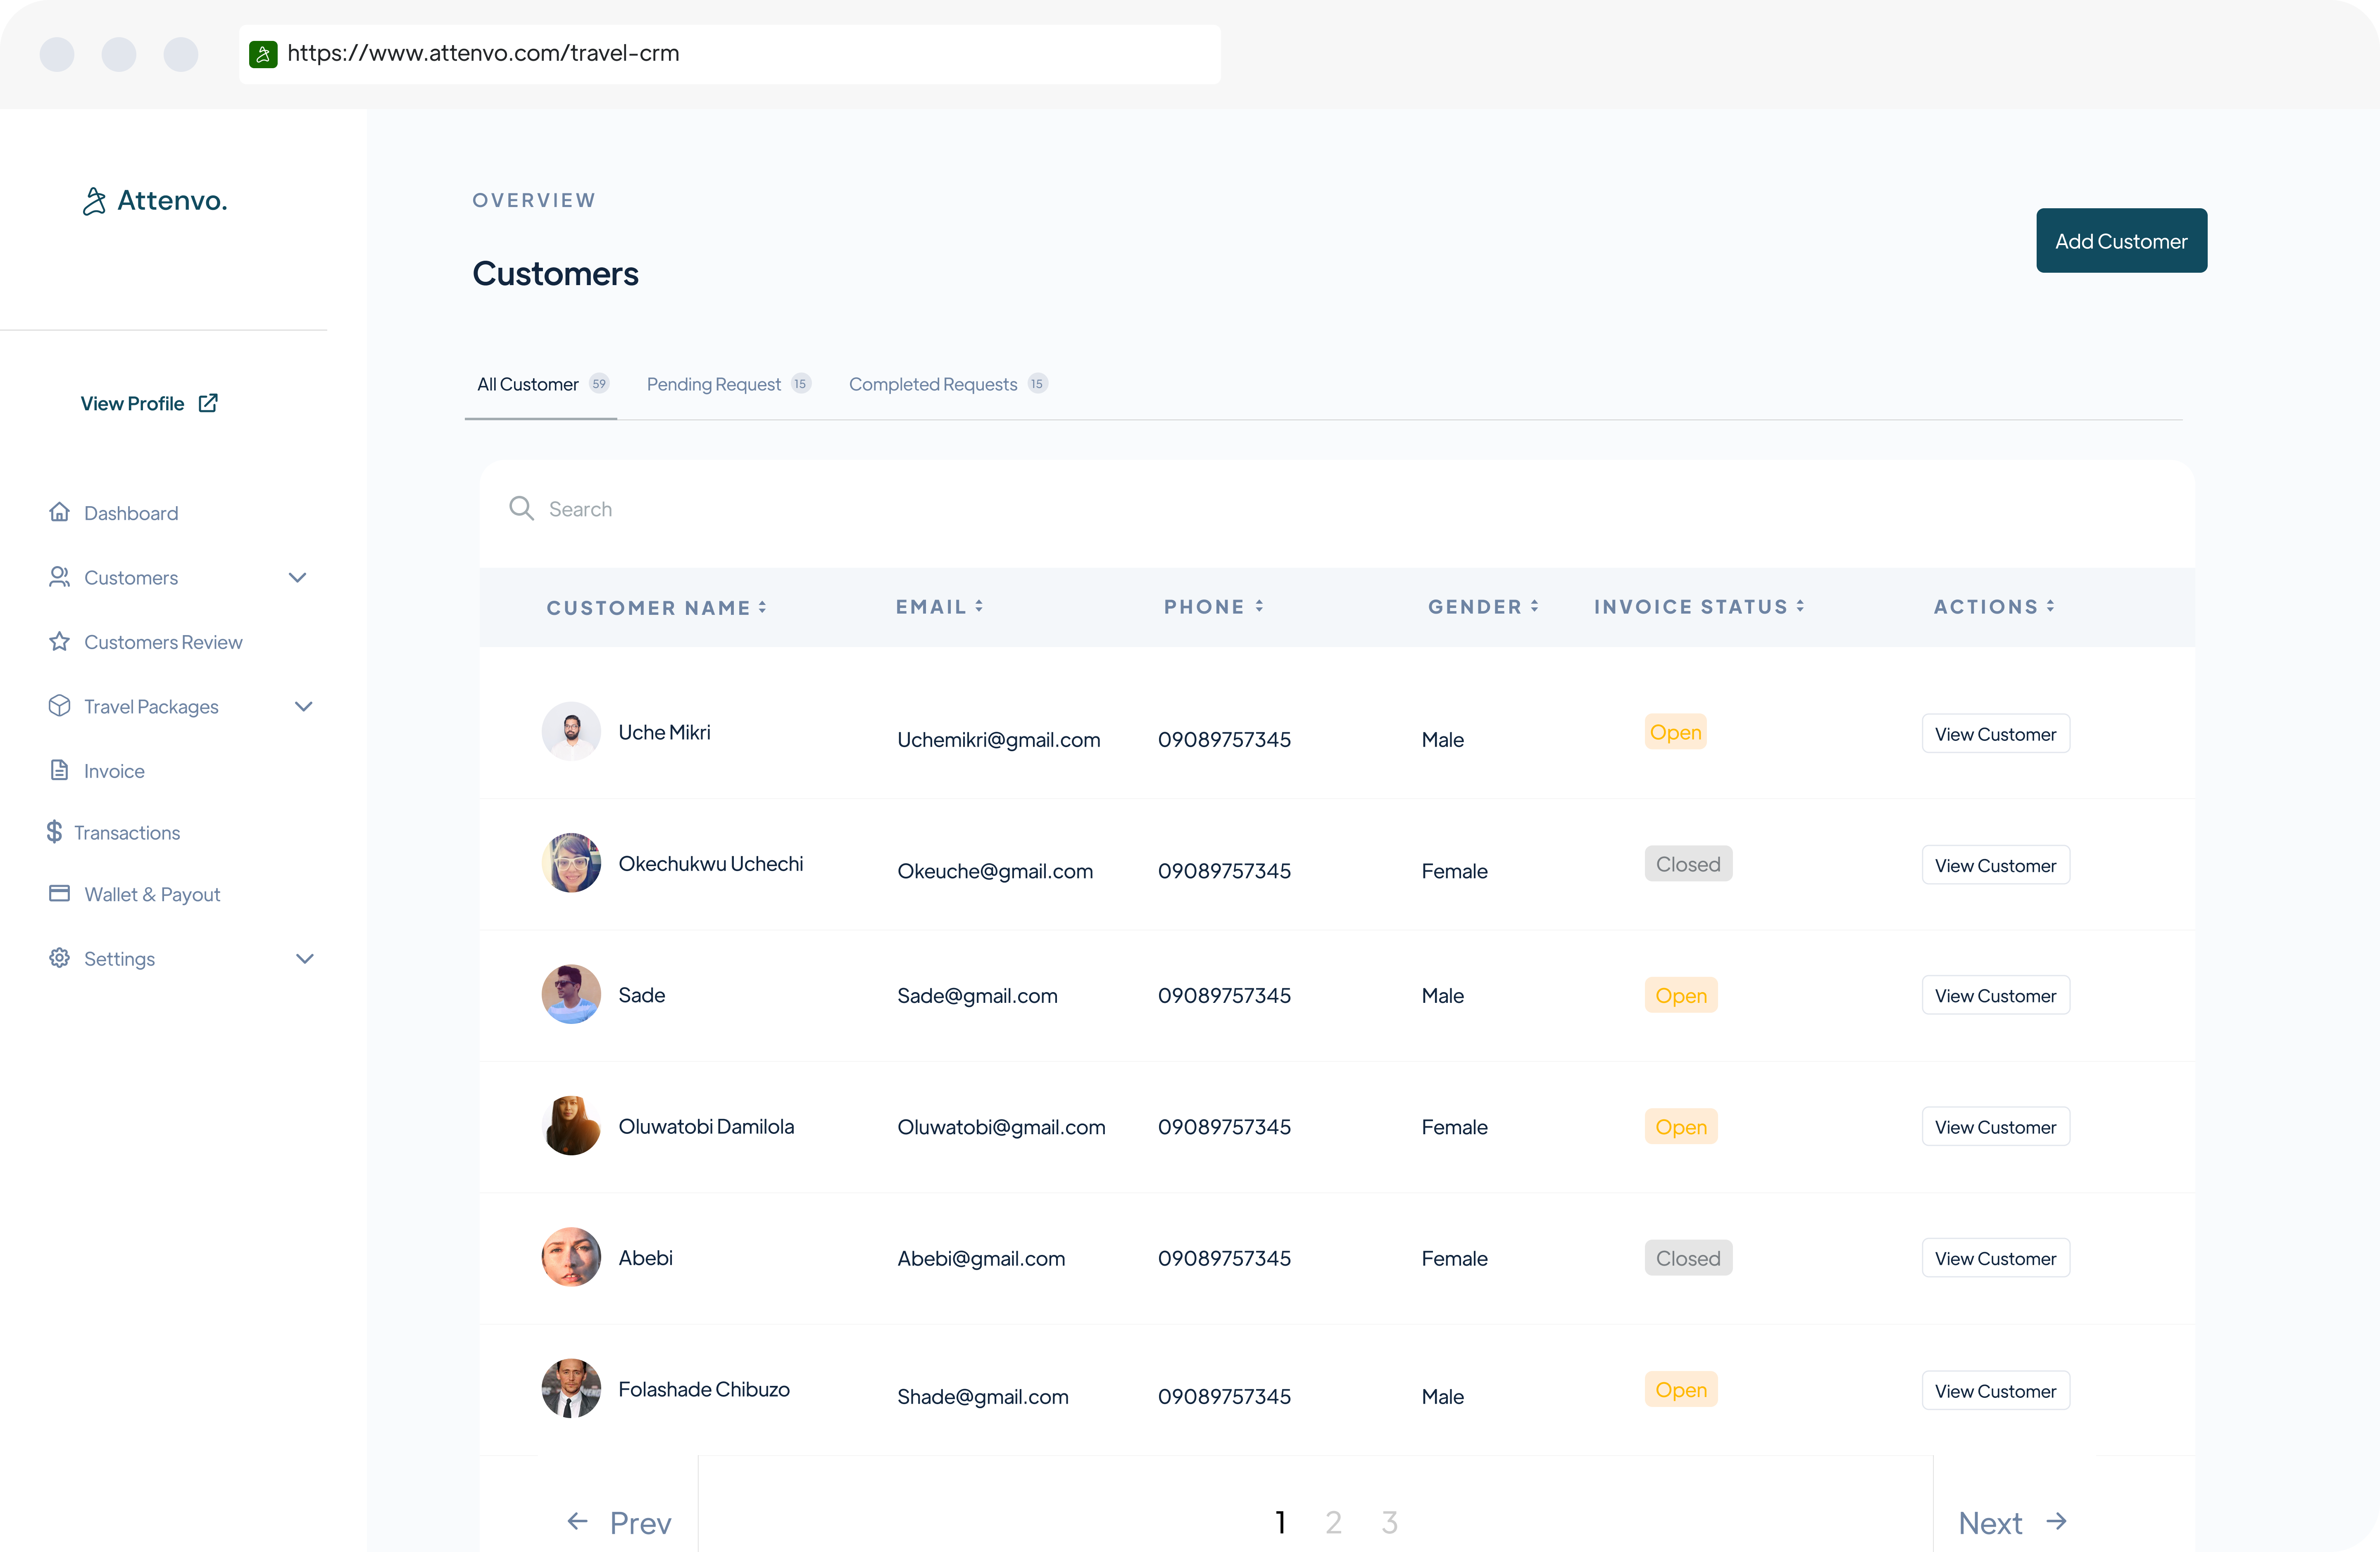Click the Travel Packages box icon
This screenshot has width=2380, height=1552.
coord(59,706)
